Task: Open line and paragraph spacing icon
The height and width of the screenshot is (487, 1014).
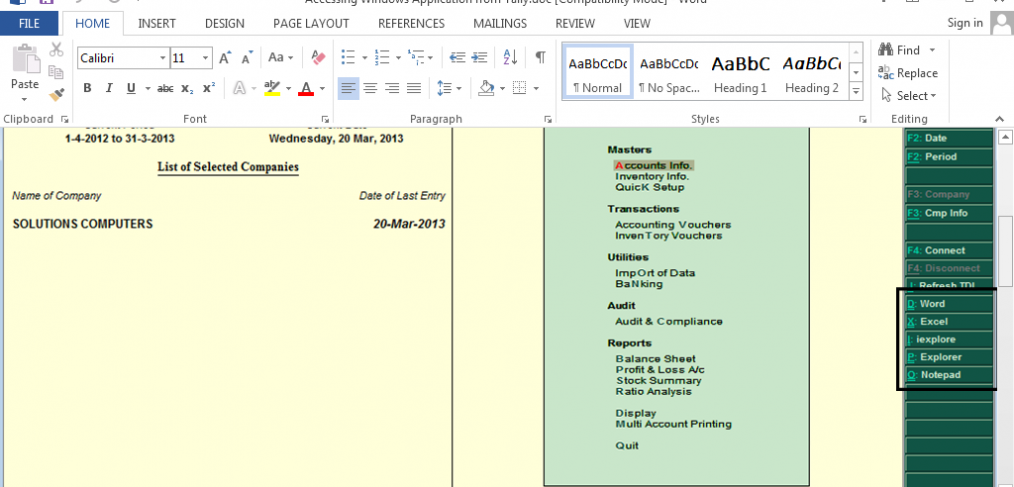Action: (x=444, y=88)
